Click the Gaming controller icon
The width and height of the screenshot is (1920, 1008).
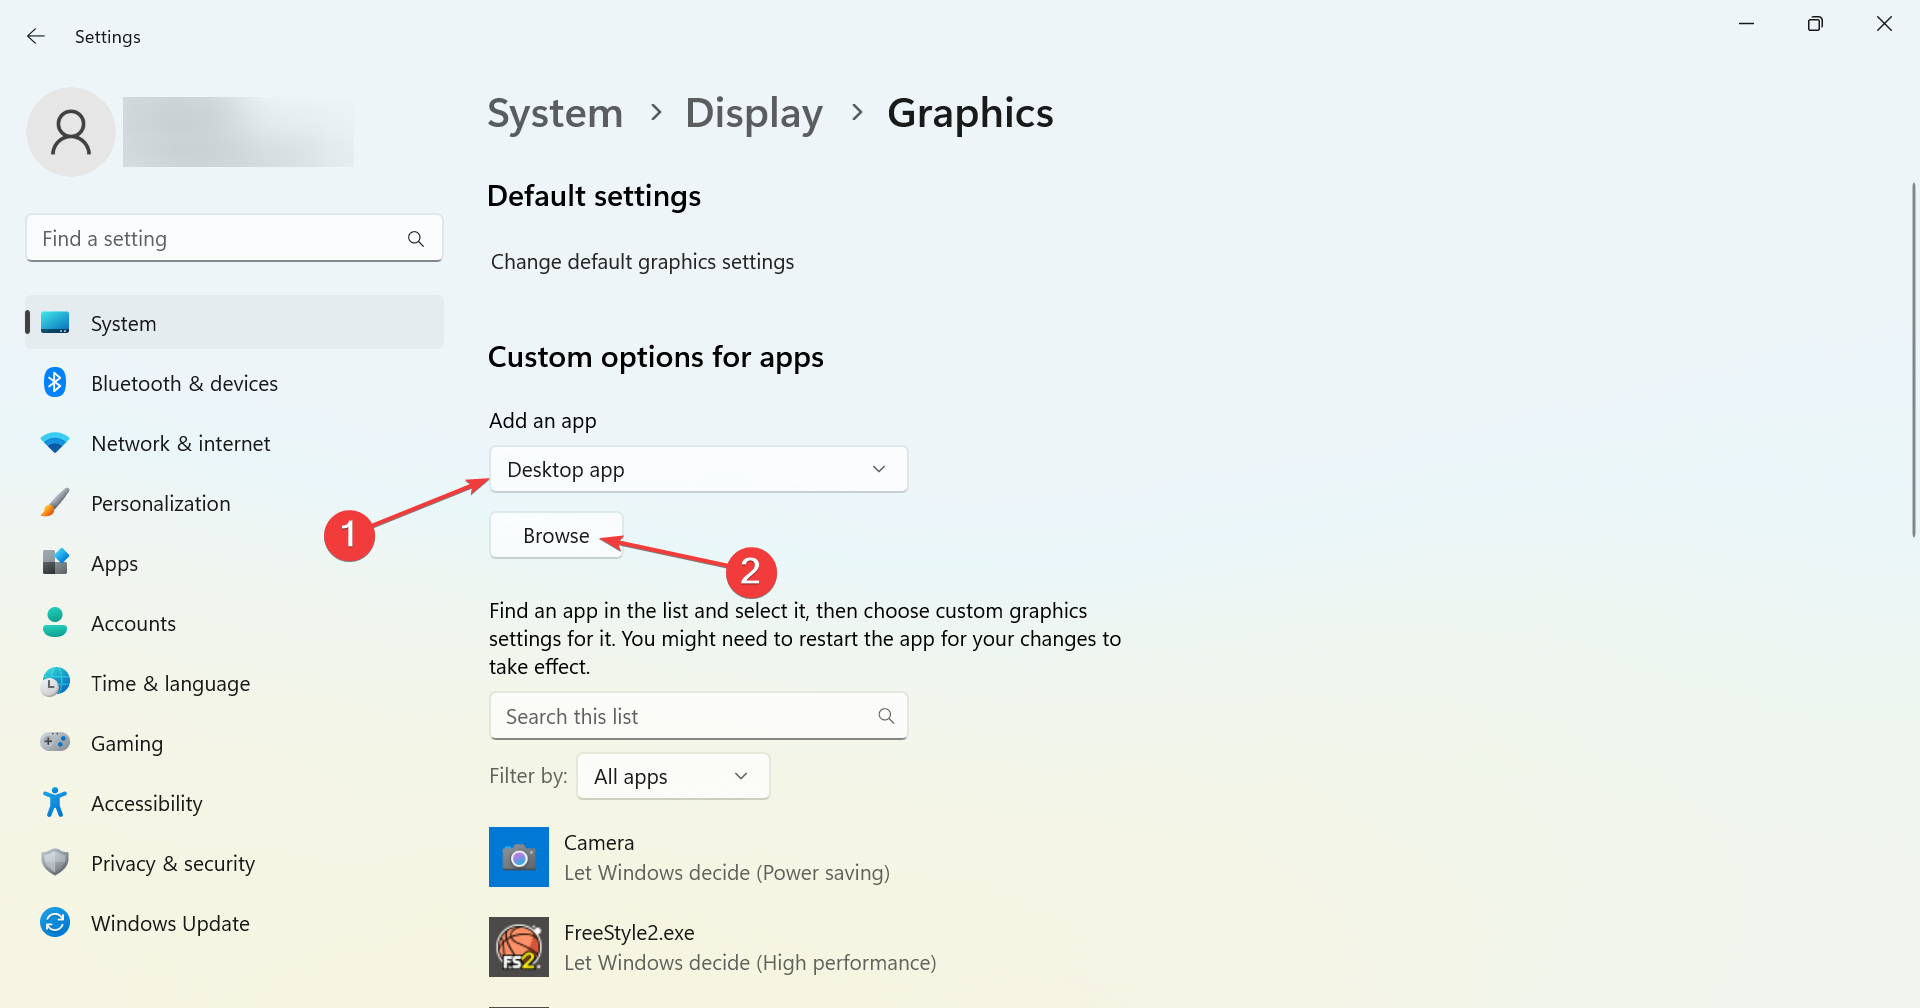[55, 743]
